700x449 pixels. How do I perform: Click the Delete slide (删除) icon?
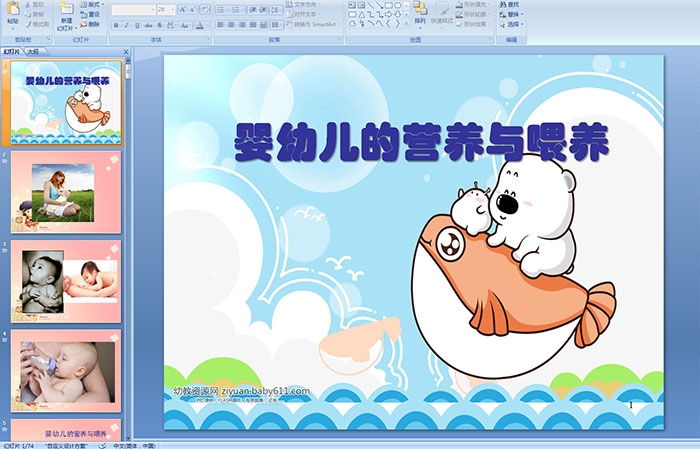click(x=91, y=25)
